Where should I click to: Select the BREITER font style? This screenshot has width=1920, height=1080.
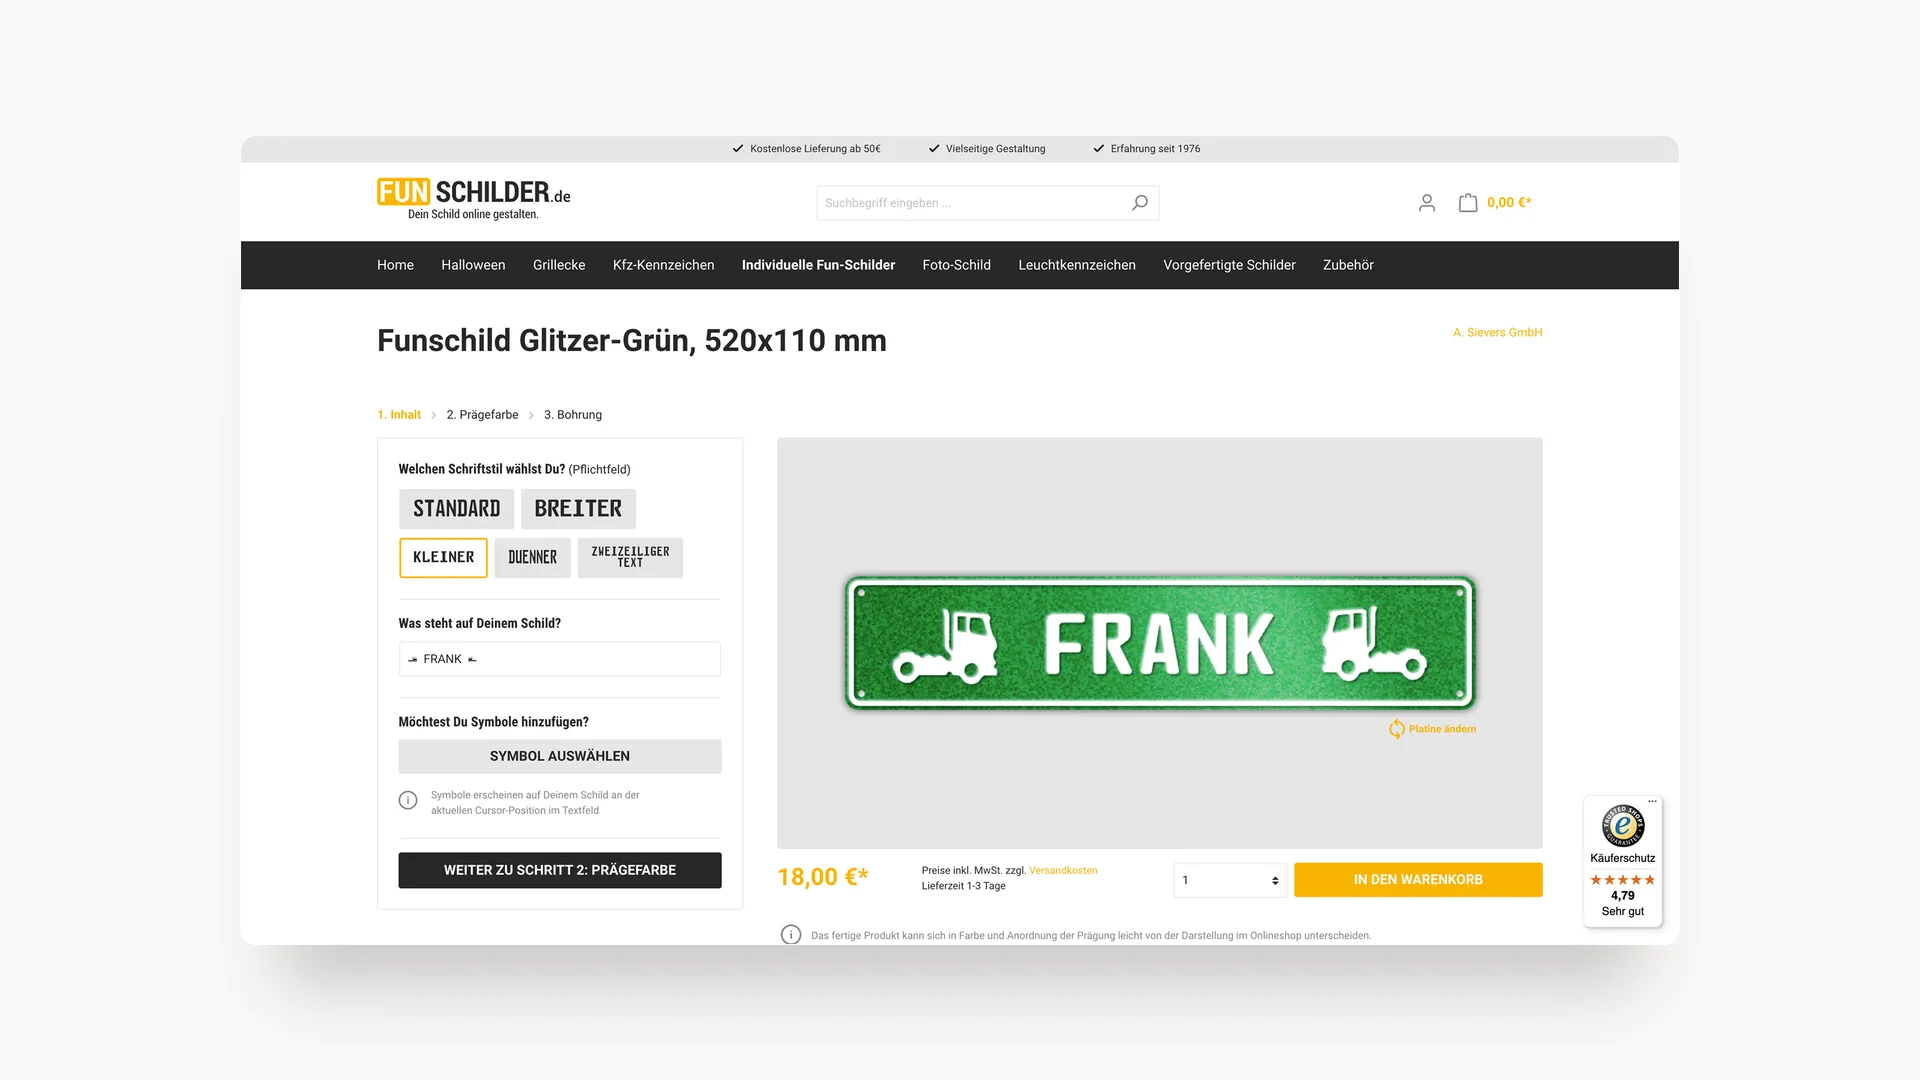pos(578,509)
